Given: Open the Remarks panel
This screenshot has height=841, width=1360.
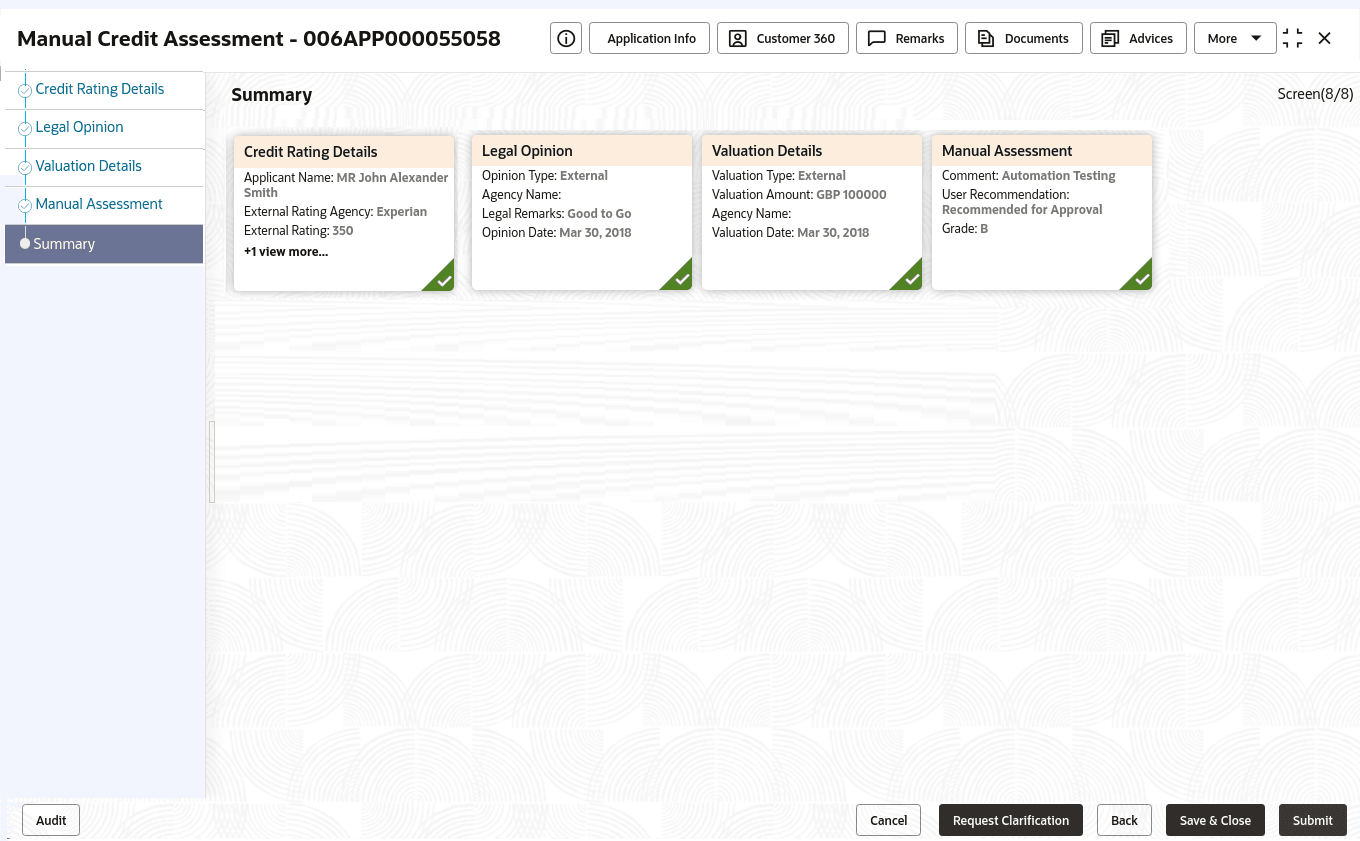Looking at the screenshot, I should pyautogui.click(x=907, y=38).
